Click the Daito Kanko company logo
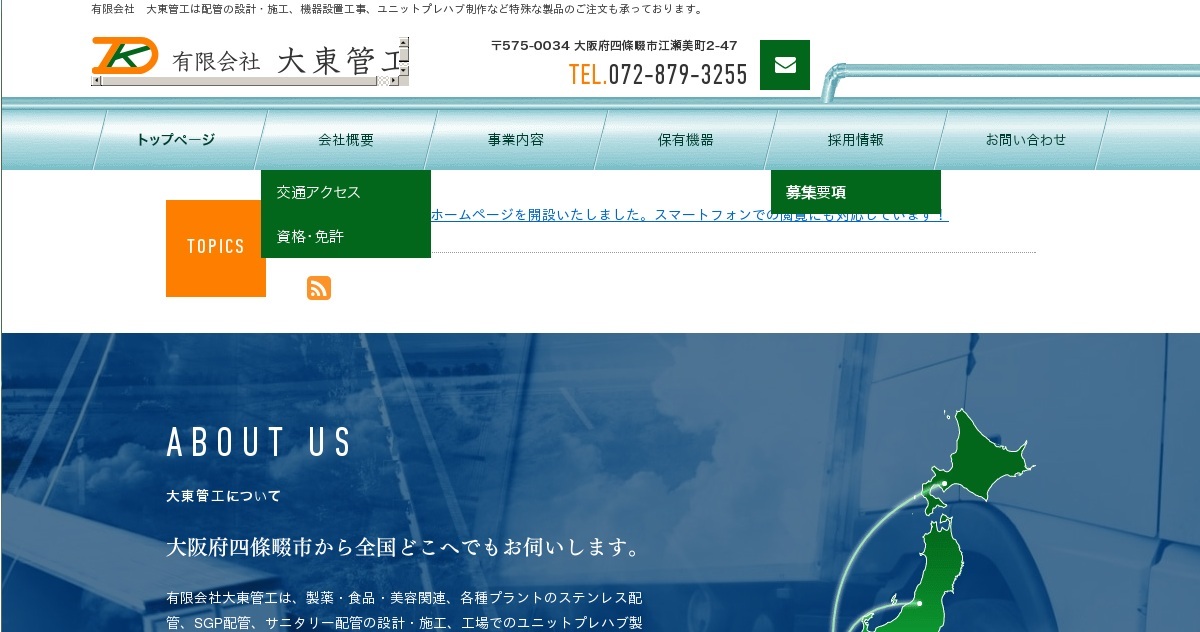 tap(245, 57)
